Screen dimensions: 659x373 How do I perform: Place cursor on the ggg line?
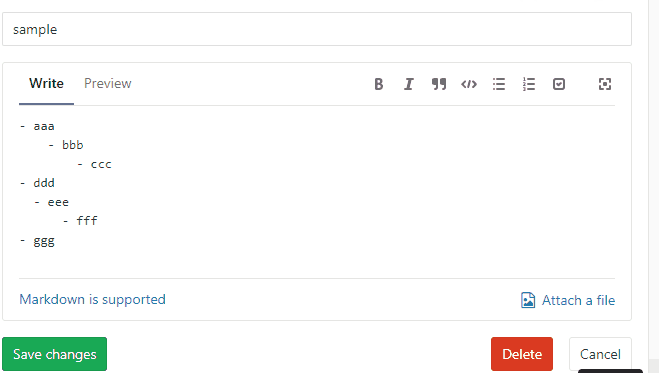click(x=37, y=241)
